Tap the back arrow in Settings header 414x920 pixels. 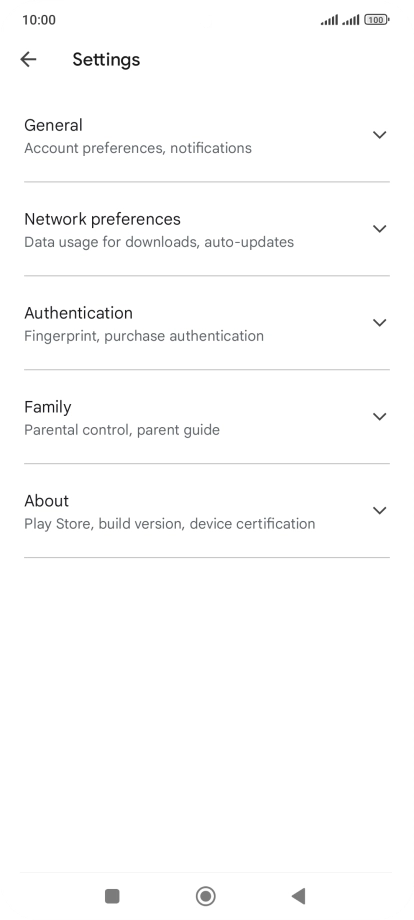[28, 59]
